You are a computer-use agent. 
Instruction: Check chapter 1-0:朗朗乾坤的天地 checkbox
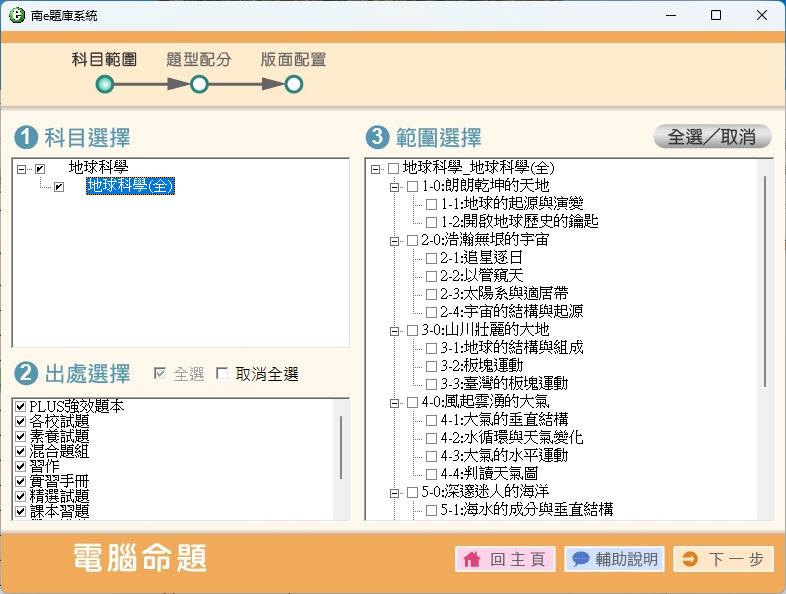(413, 186)
